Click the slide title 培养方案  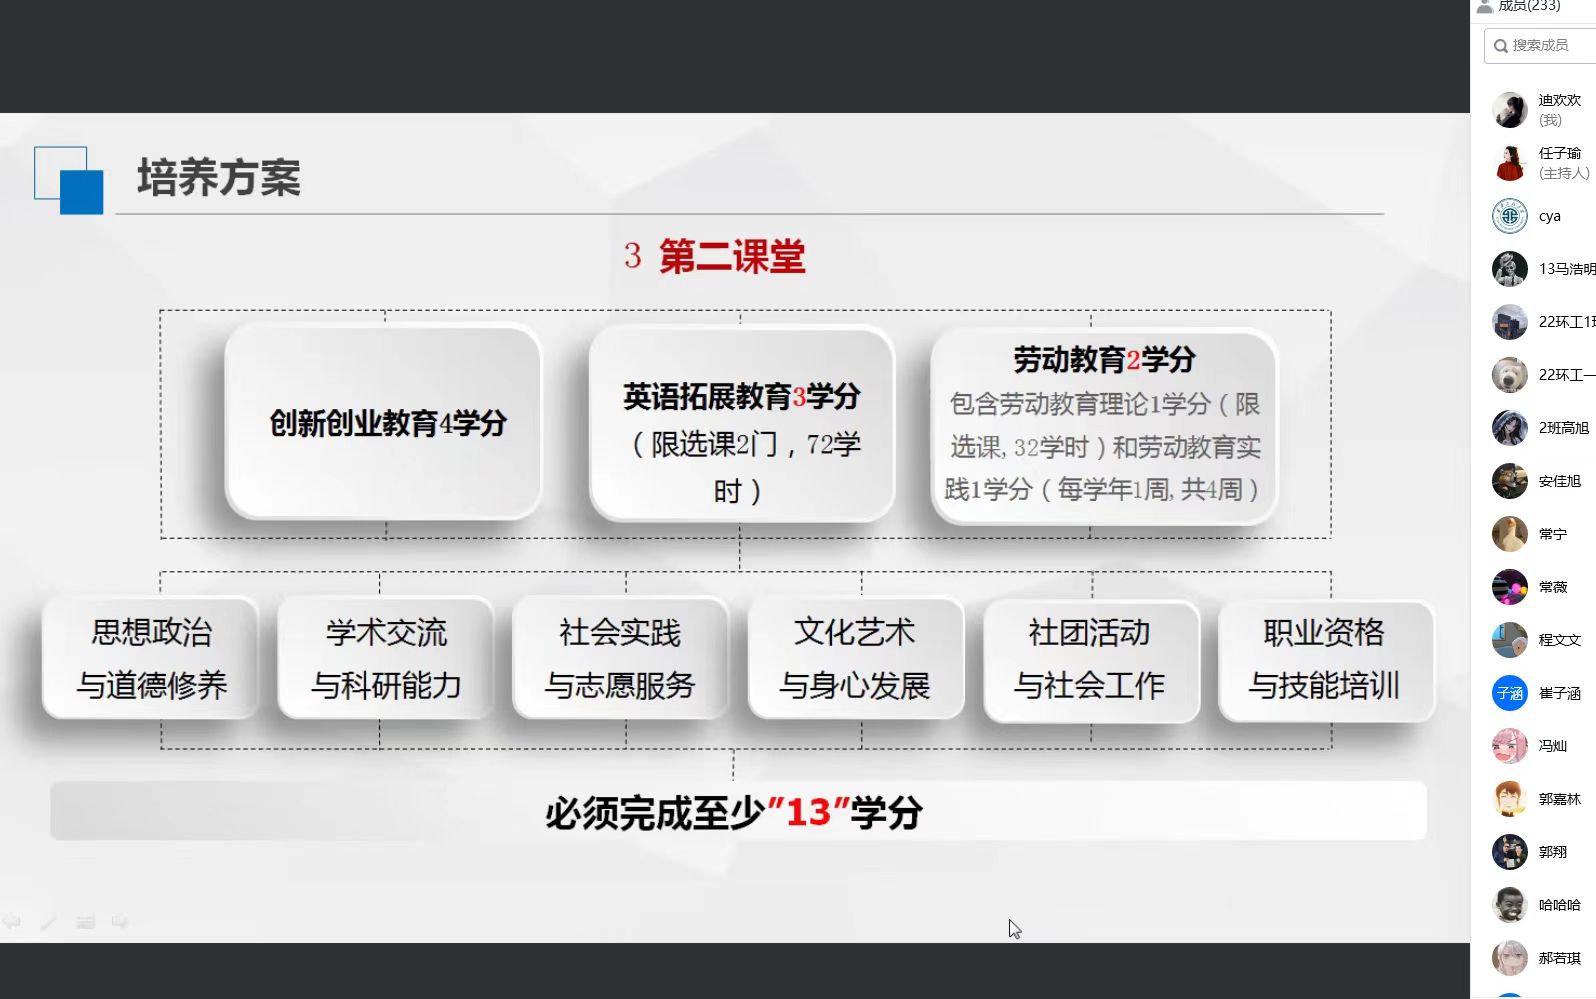coord(219,178)
